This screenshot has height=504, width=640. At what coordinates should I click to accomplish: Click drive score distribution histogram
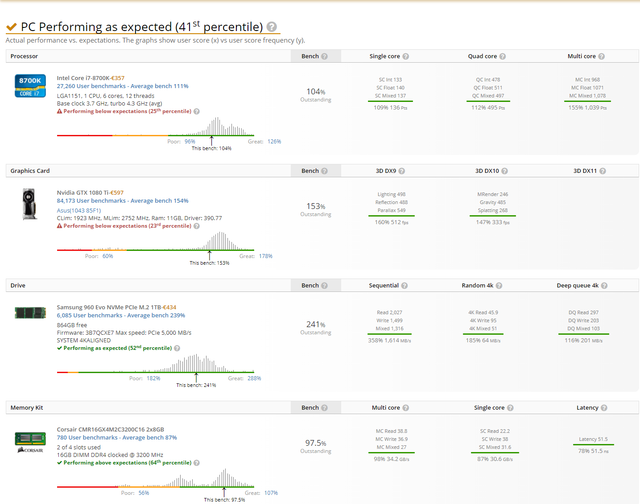tap(156, 364)
